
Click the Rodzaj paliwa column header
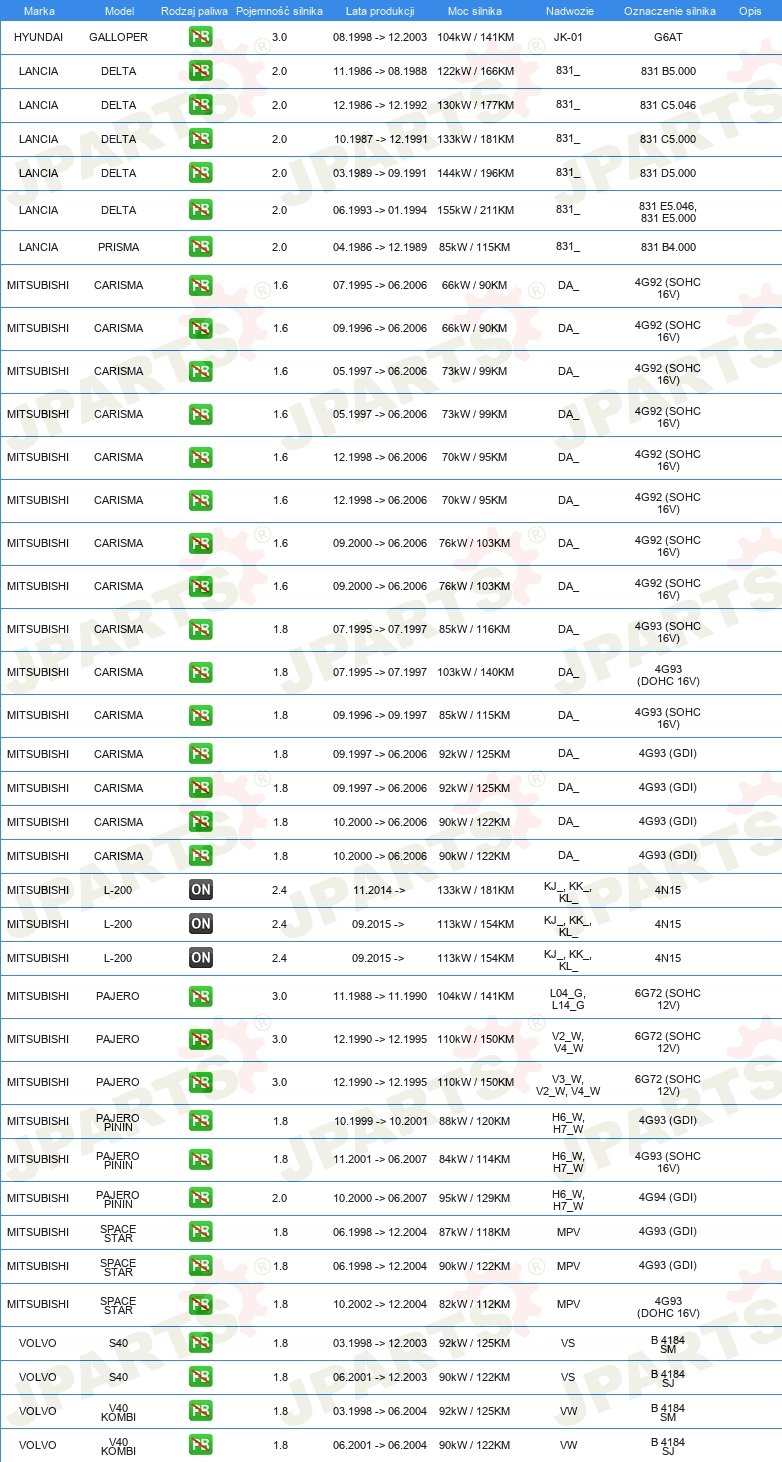point(195,11)
